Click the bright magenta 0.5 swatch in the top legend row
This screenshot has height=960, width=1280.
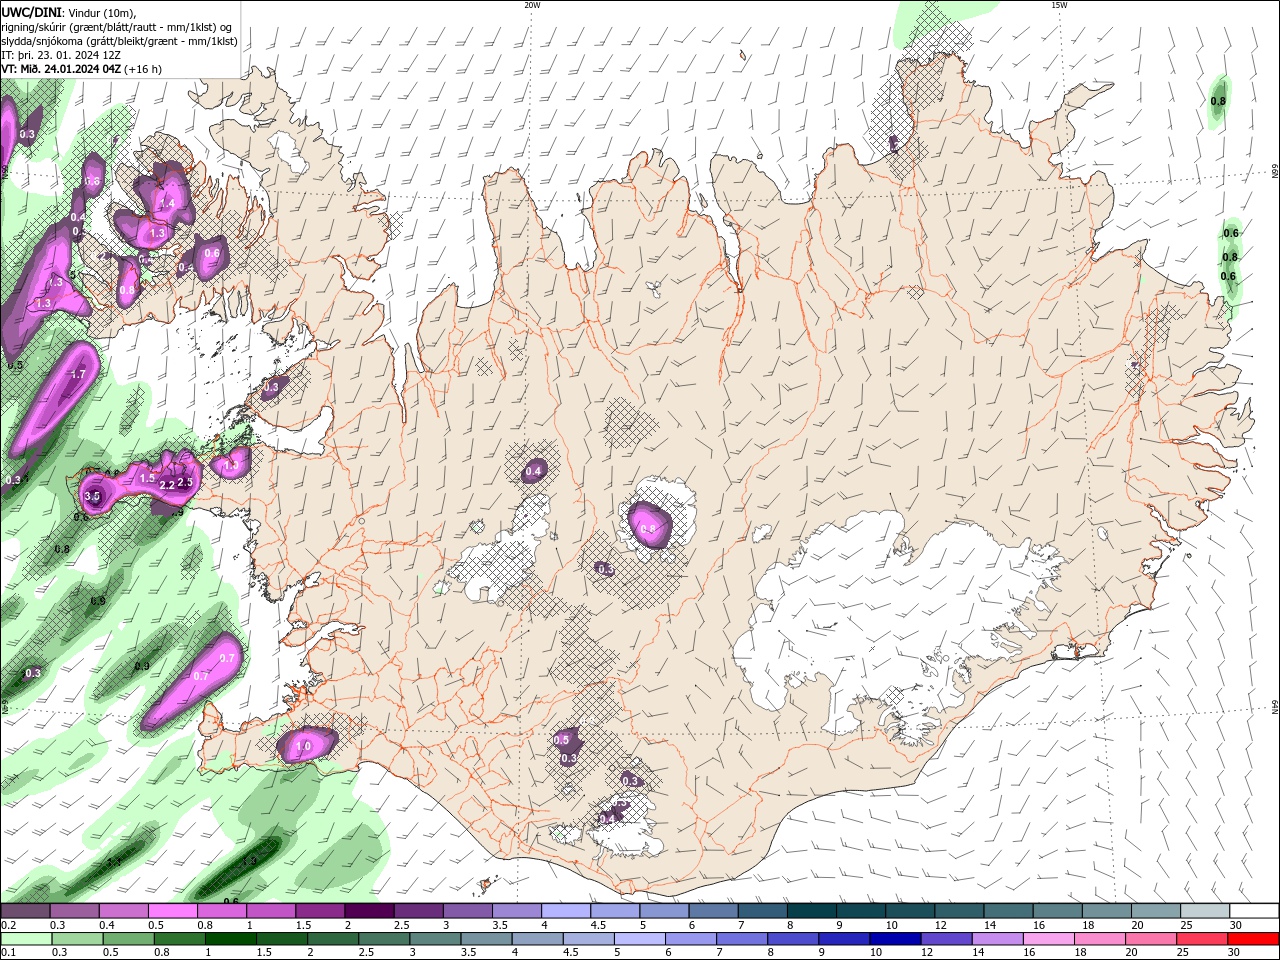(x=172, y=911)
